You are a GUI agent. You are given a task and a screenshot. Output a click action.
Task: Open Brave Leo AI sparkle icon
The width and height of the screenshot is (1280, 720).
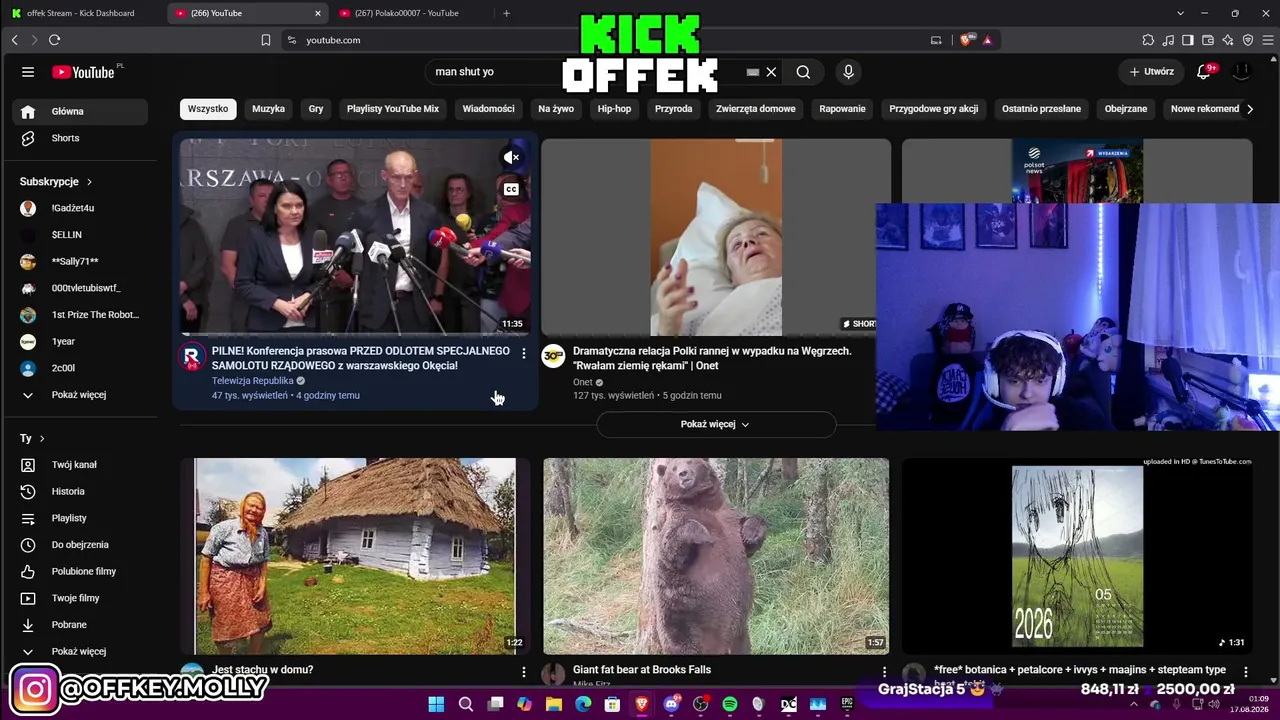1228,40
